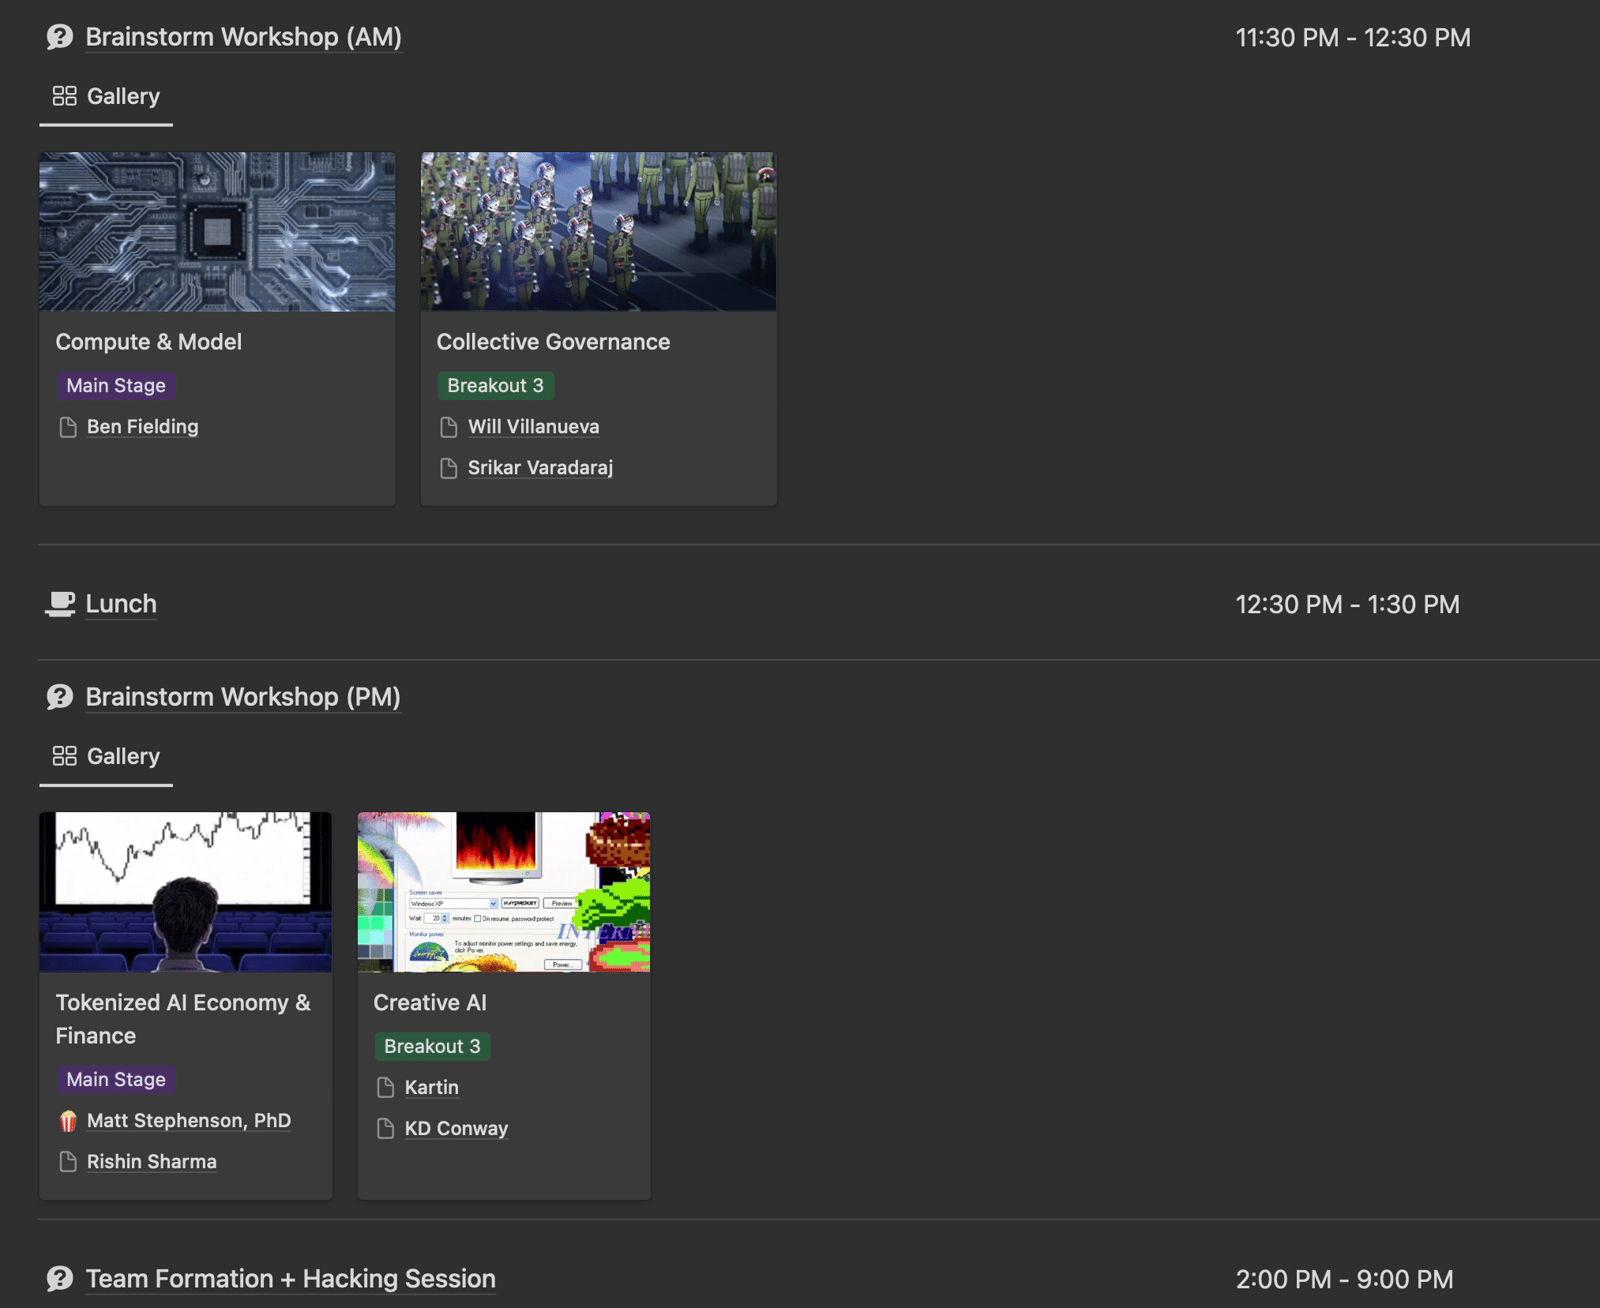The width and height of the screenshot is (1600, 1308).
Task: Open the Team Formation + Hacking Session page
Action: tap(290, 1279)
